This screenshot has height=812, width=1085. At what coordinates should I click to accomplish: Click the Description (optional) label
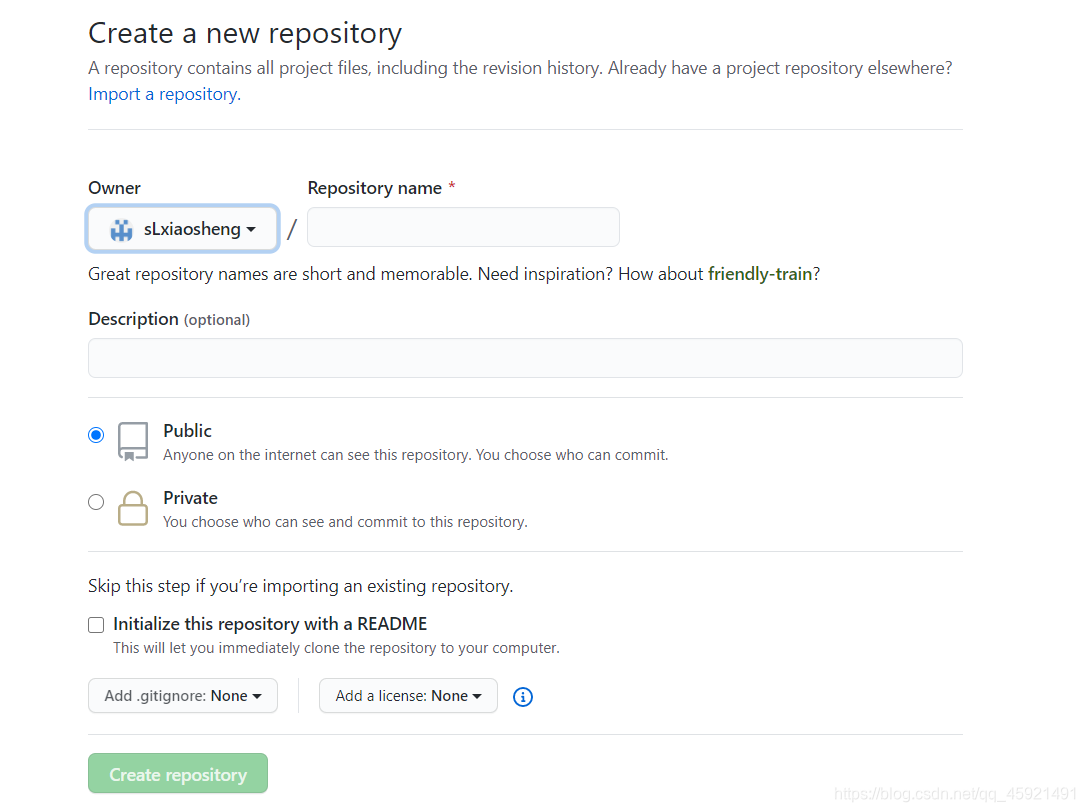coord(169,319)
